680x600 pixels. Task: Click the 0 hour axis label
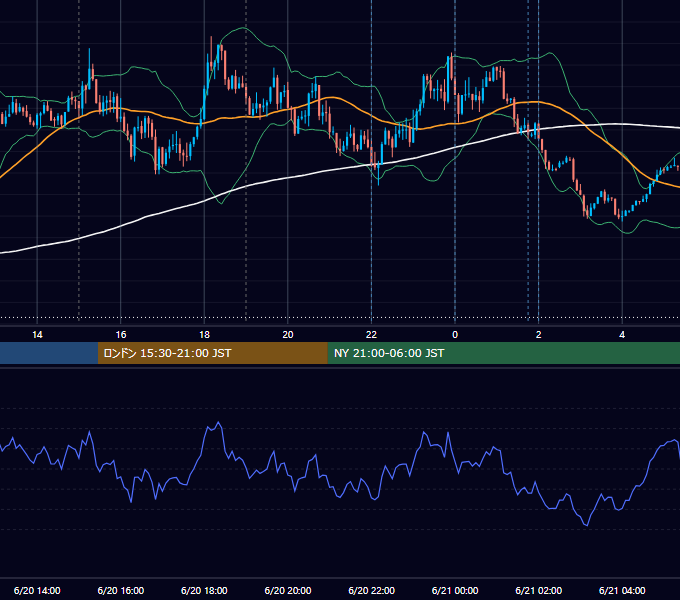455,335
